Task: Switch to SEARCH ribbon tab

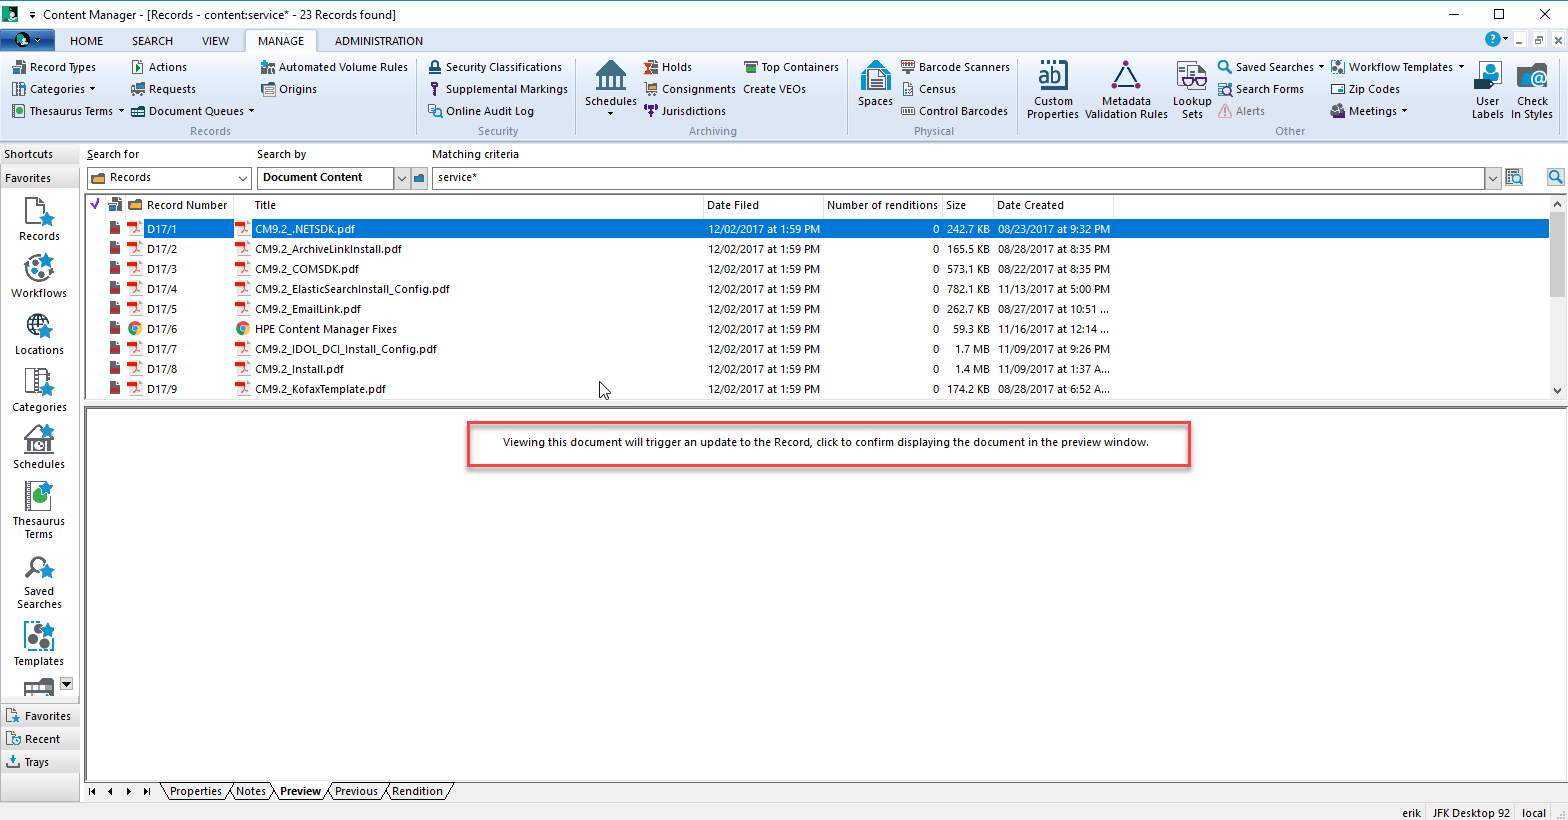Action: pyautogui.click(x=152, y=41)
